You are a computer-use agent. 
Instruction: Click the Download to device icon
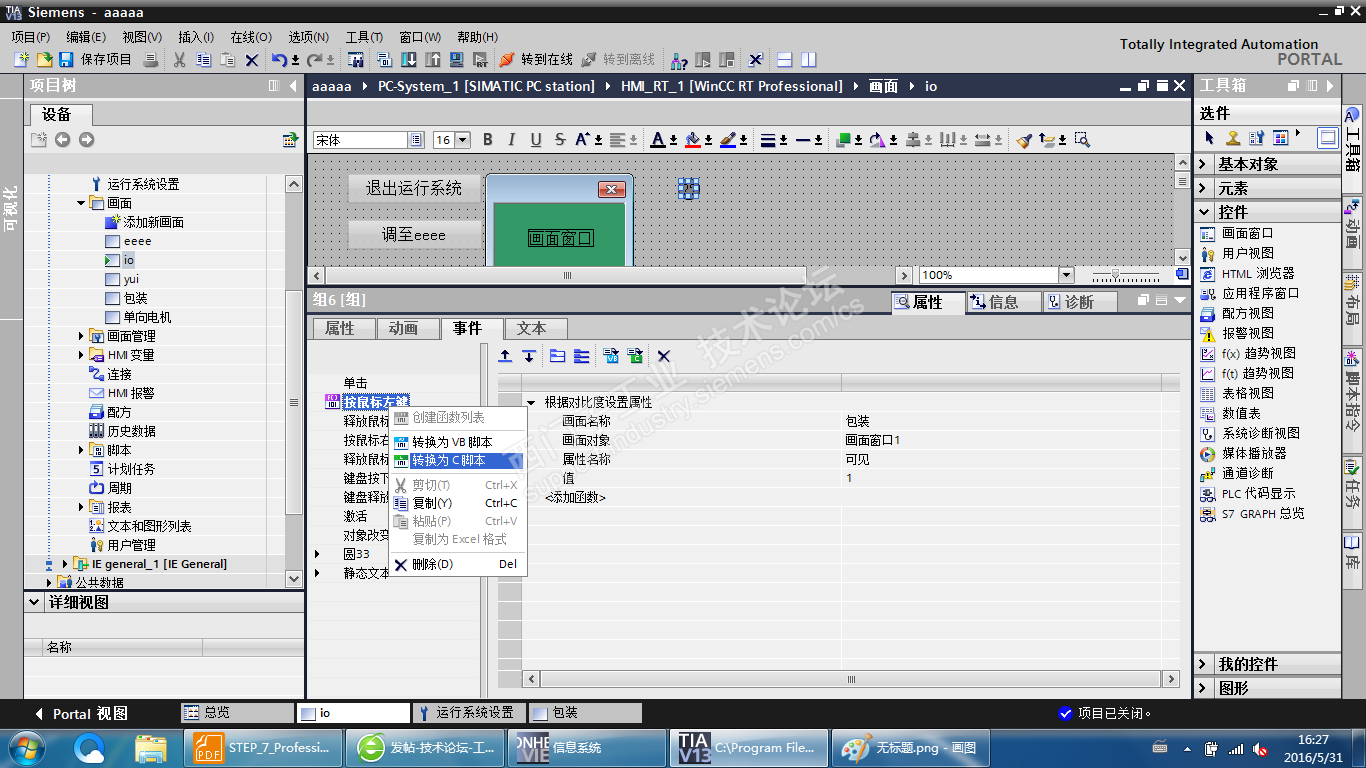pos(409,60)
